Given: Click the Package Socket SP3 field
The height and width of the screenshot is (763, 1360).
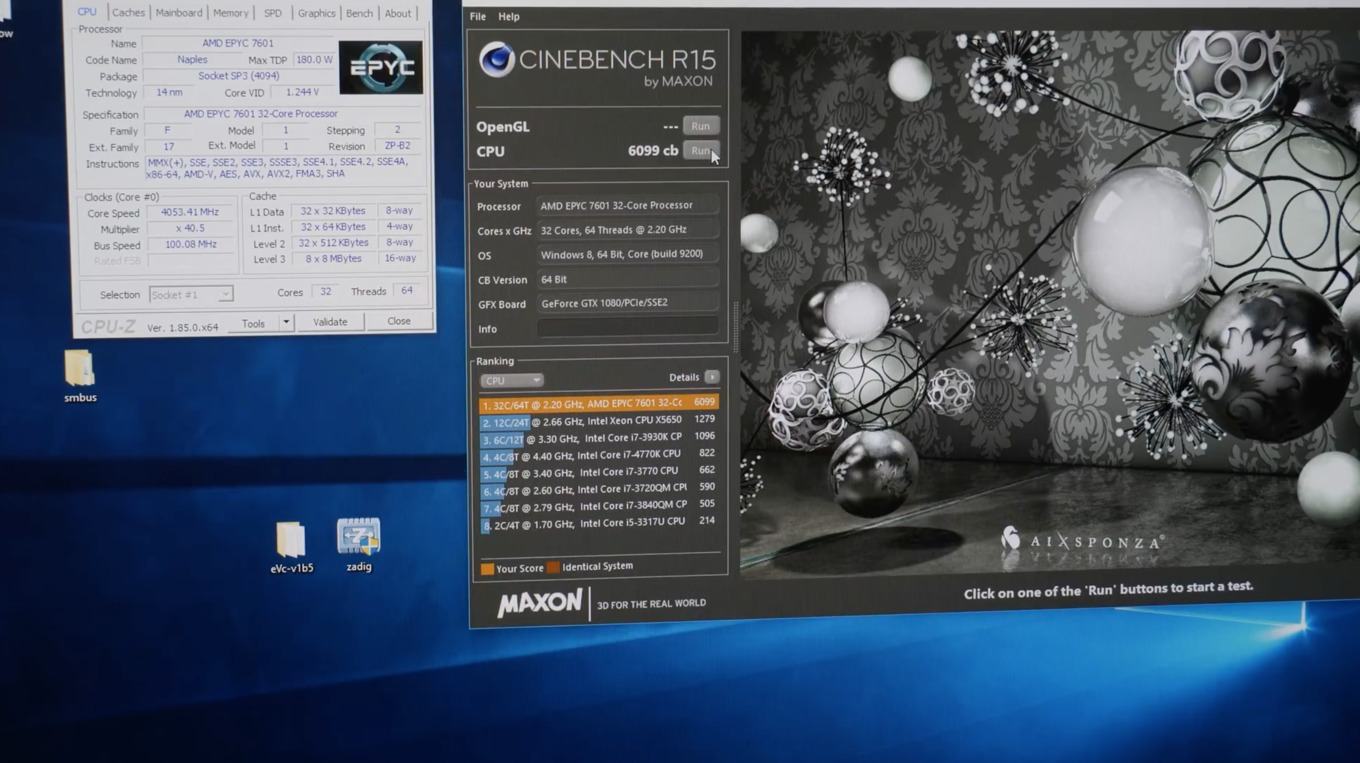Looking at the screenshot, I should pos(237,76).
